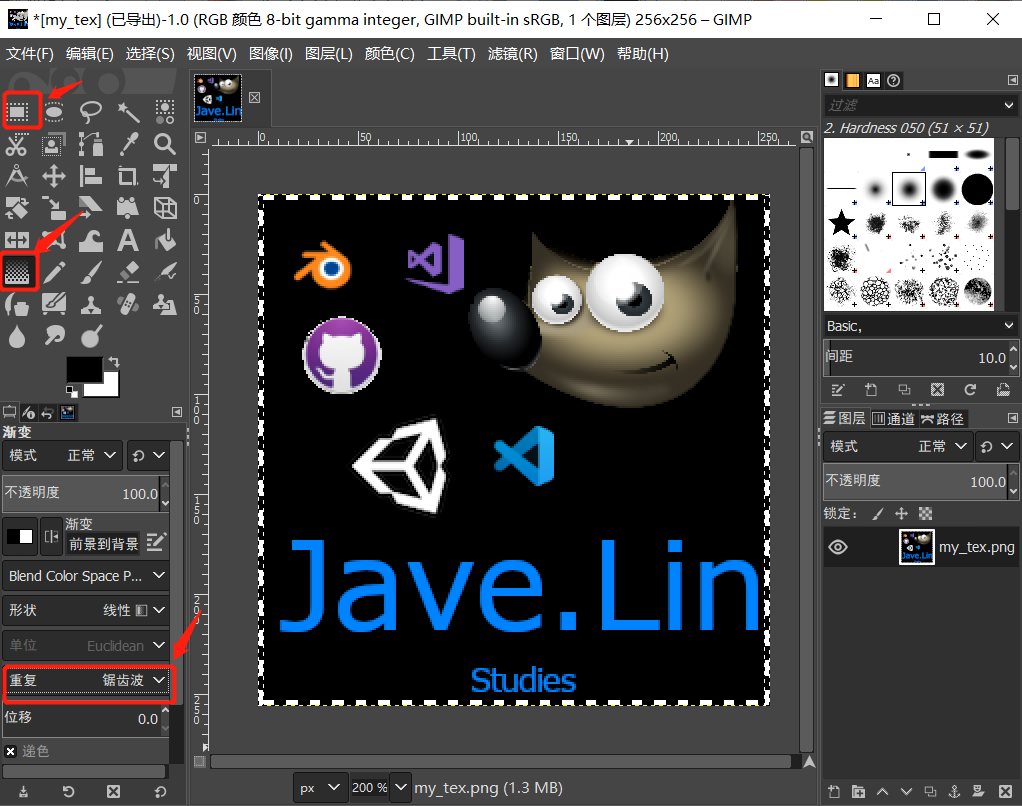Open the 滤镜(R) filters menu
This screenshot has height=806, width=1022.
512,54
